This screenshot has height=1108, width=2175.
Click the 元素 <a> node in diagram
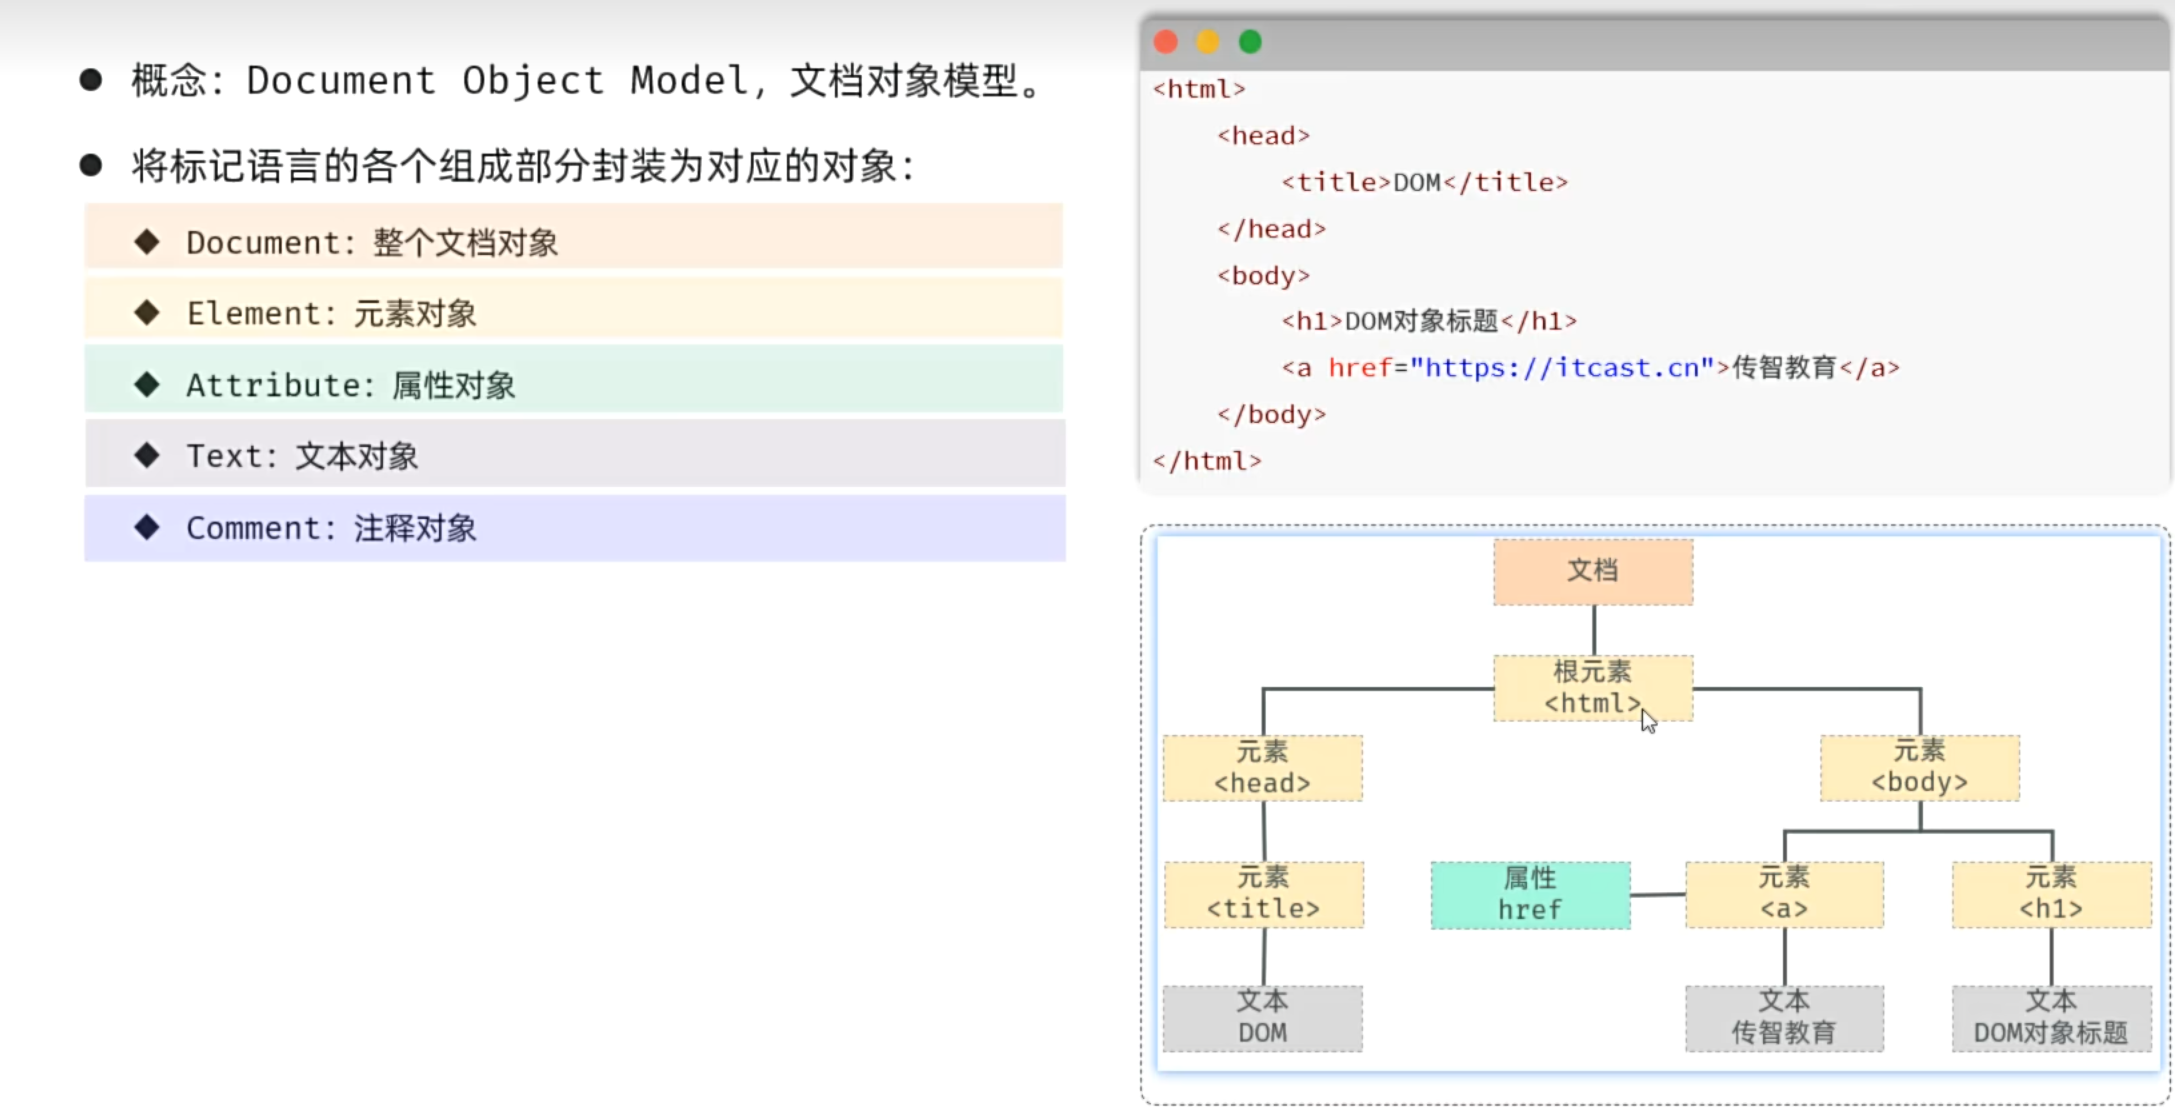pyautogui.click(x=1784, y=895)
